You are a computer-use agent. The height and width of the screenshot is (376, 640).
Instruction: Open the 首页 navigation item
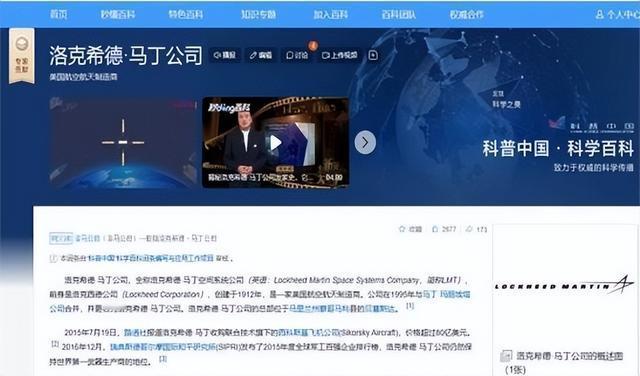tap(58, 14)
